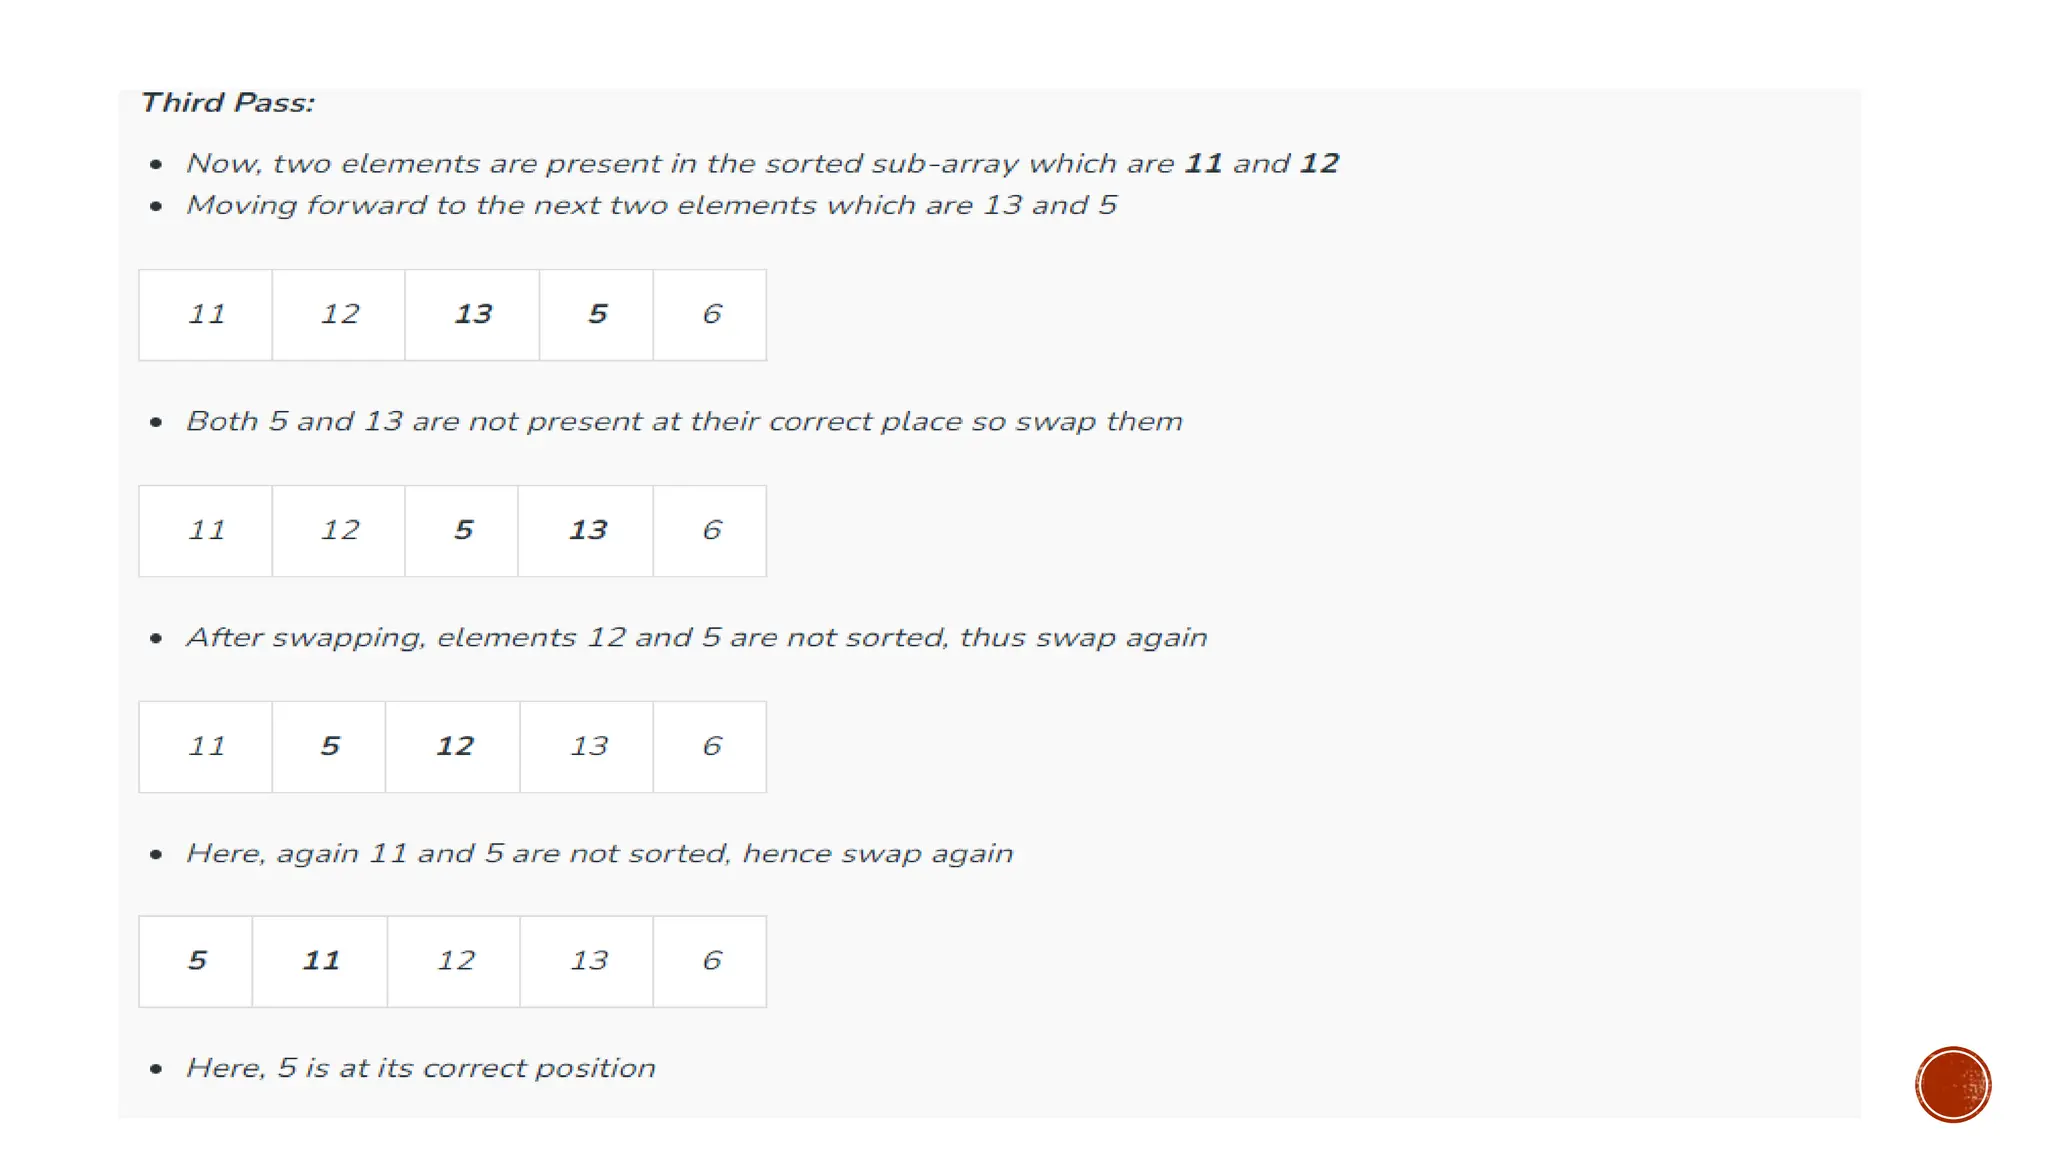Select bold 13 cell in first array
This screenshot has width=2048, height=1152.
click(x=472, y=315)
